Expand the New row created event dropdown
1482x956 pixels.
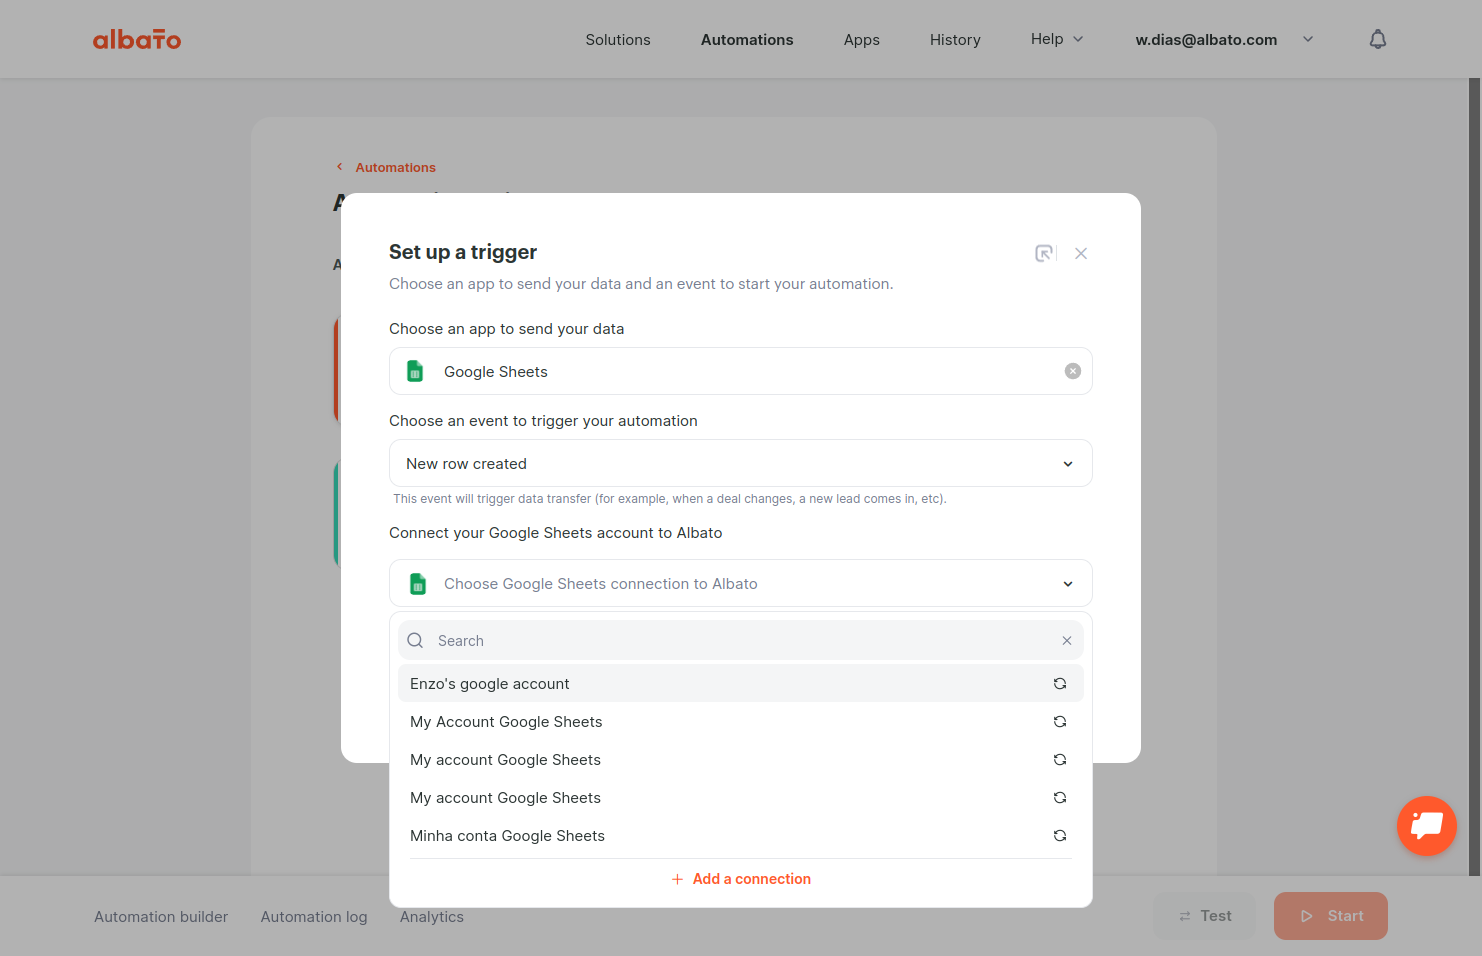pyautogui.click(x=741, y=463)
